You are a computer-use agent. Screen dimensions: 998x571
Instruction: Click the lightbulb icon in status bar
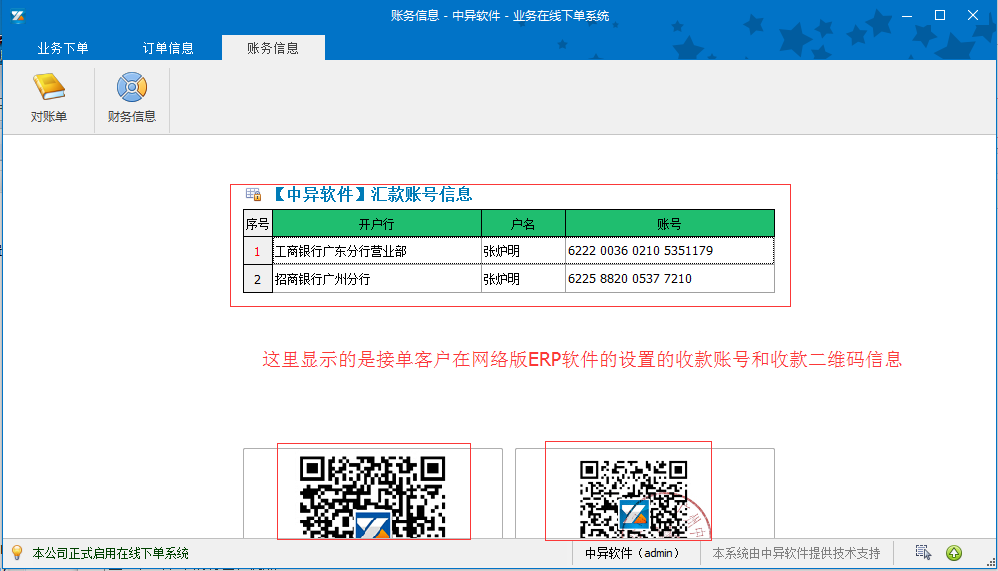(x=17, y=553)
